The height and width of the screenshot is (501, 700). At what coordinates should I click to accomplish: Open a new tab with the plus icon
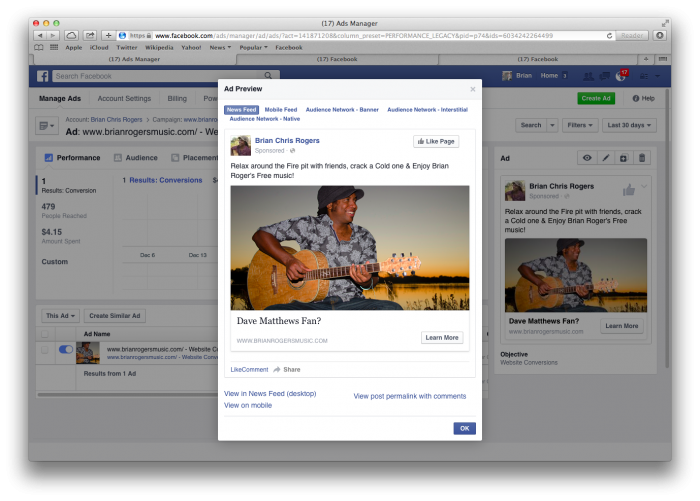tap(646, 59)
